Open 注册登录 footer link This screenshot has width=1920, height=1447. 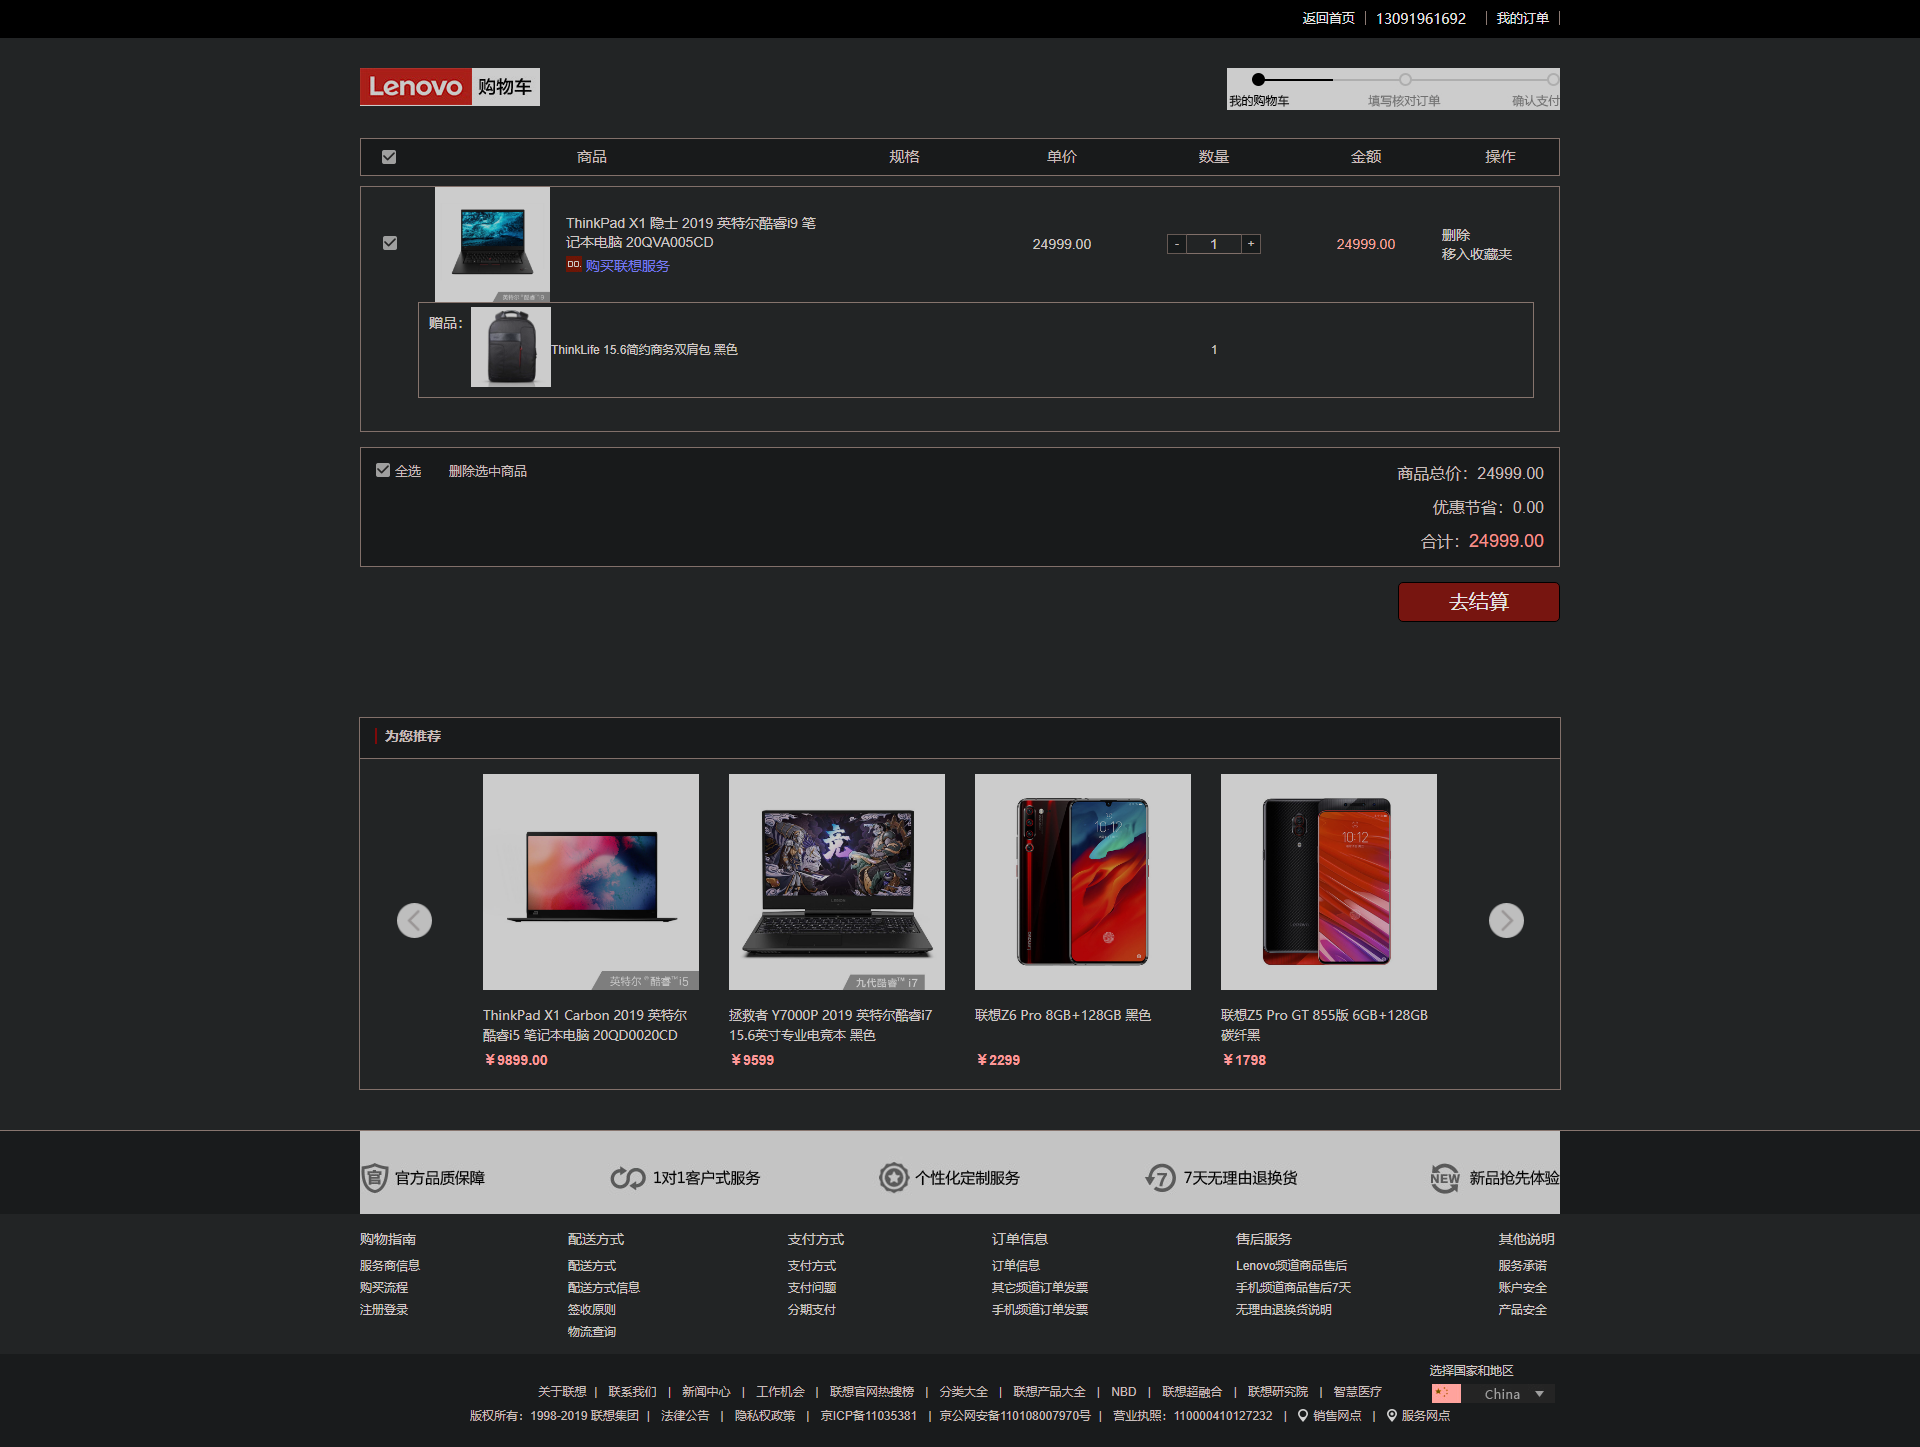384,1310
